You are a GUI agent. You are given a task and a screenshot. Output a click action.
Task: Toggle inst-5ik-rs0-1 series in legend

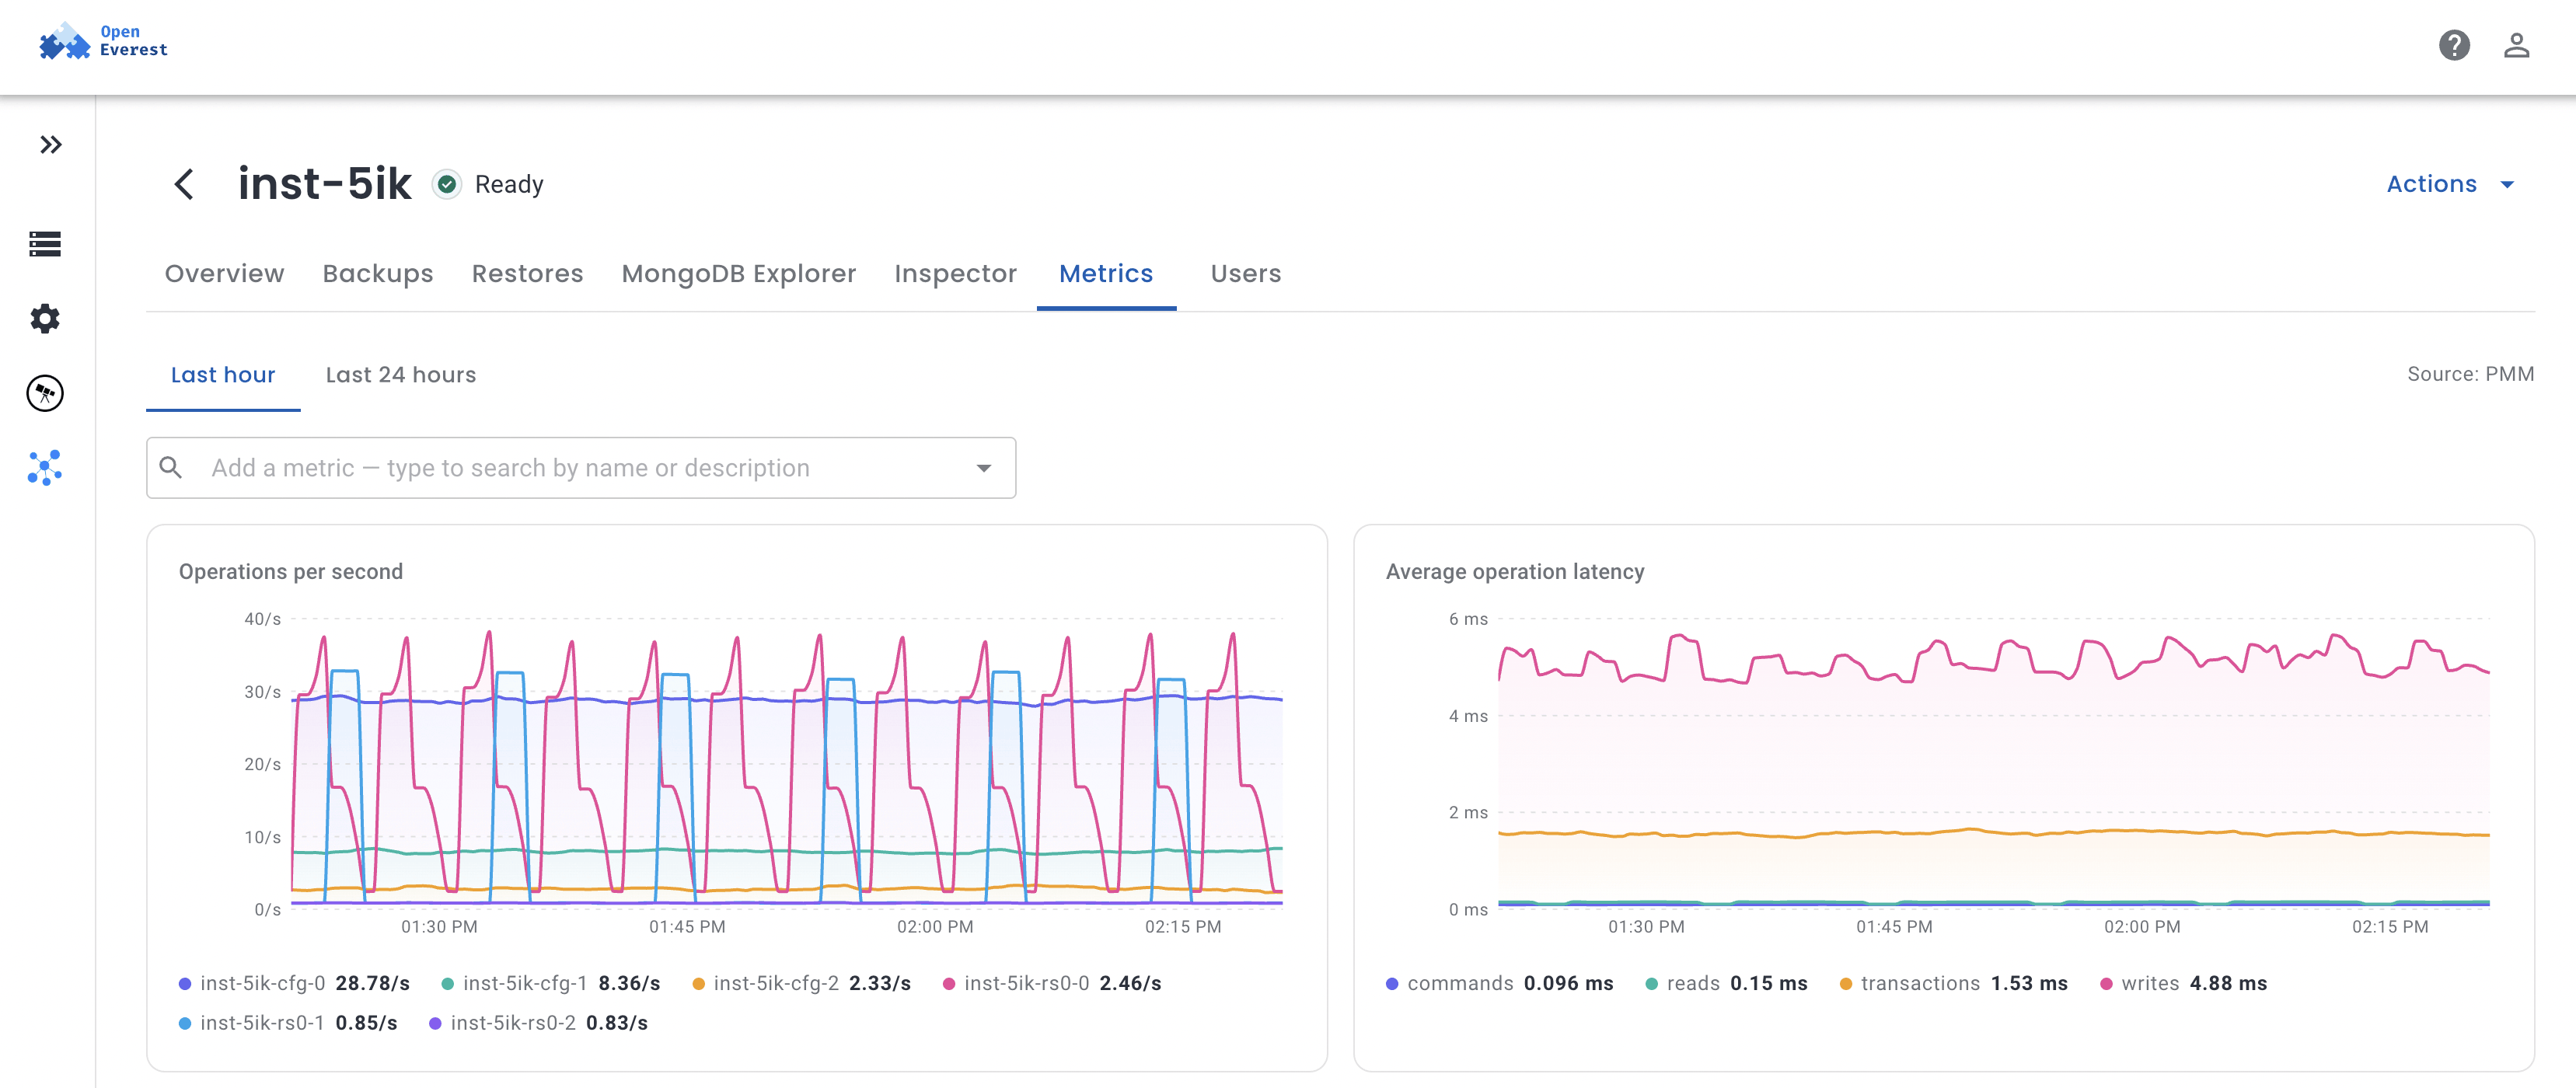[x=288, y=1023]
